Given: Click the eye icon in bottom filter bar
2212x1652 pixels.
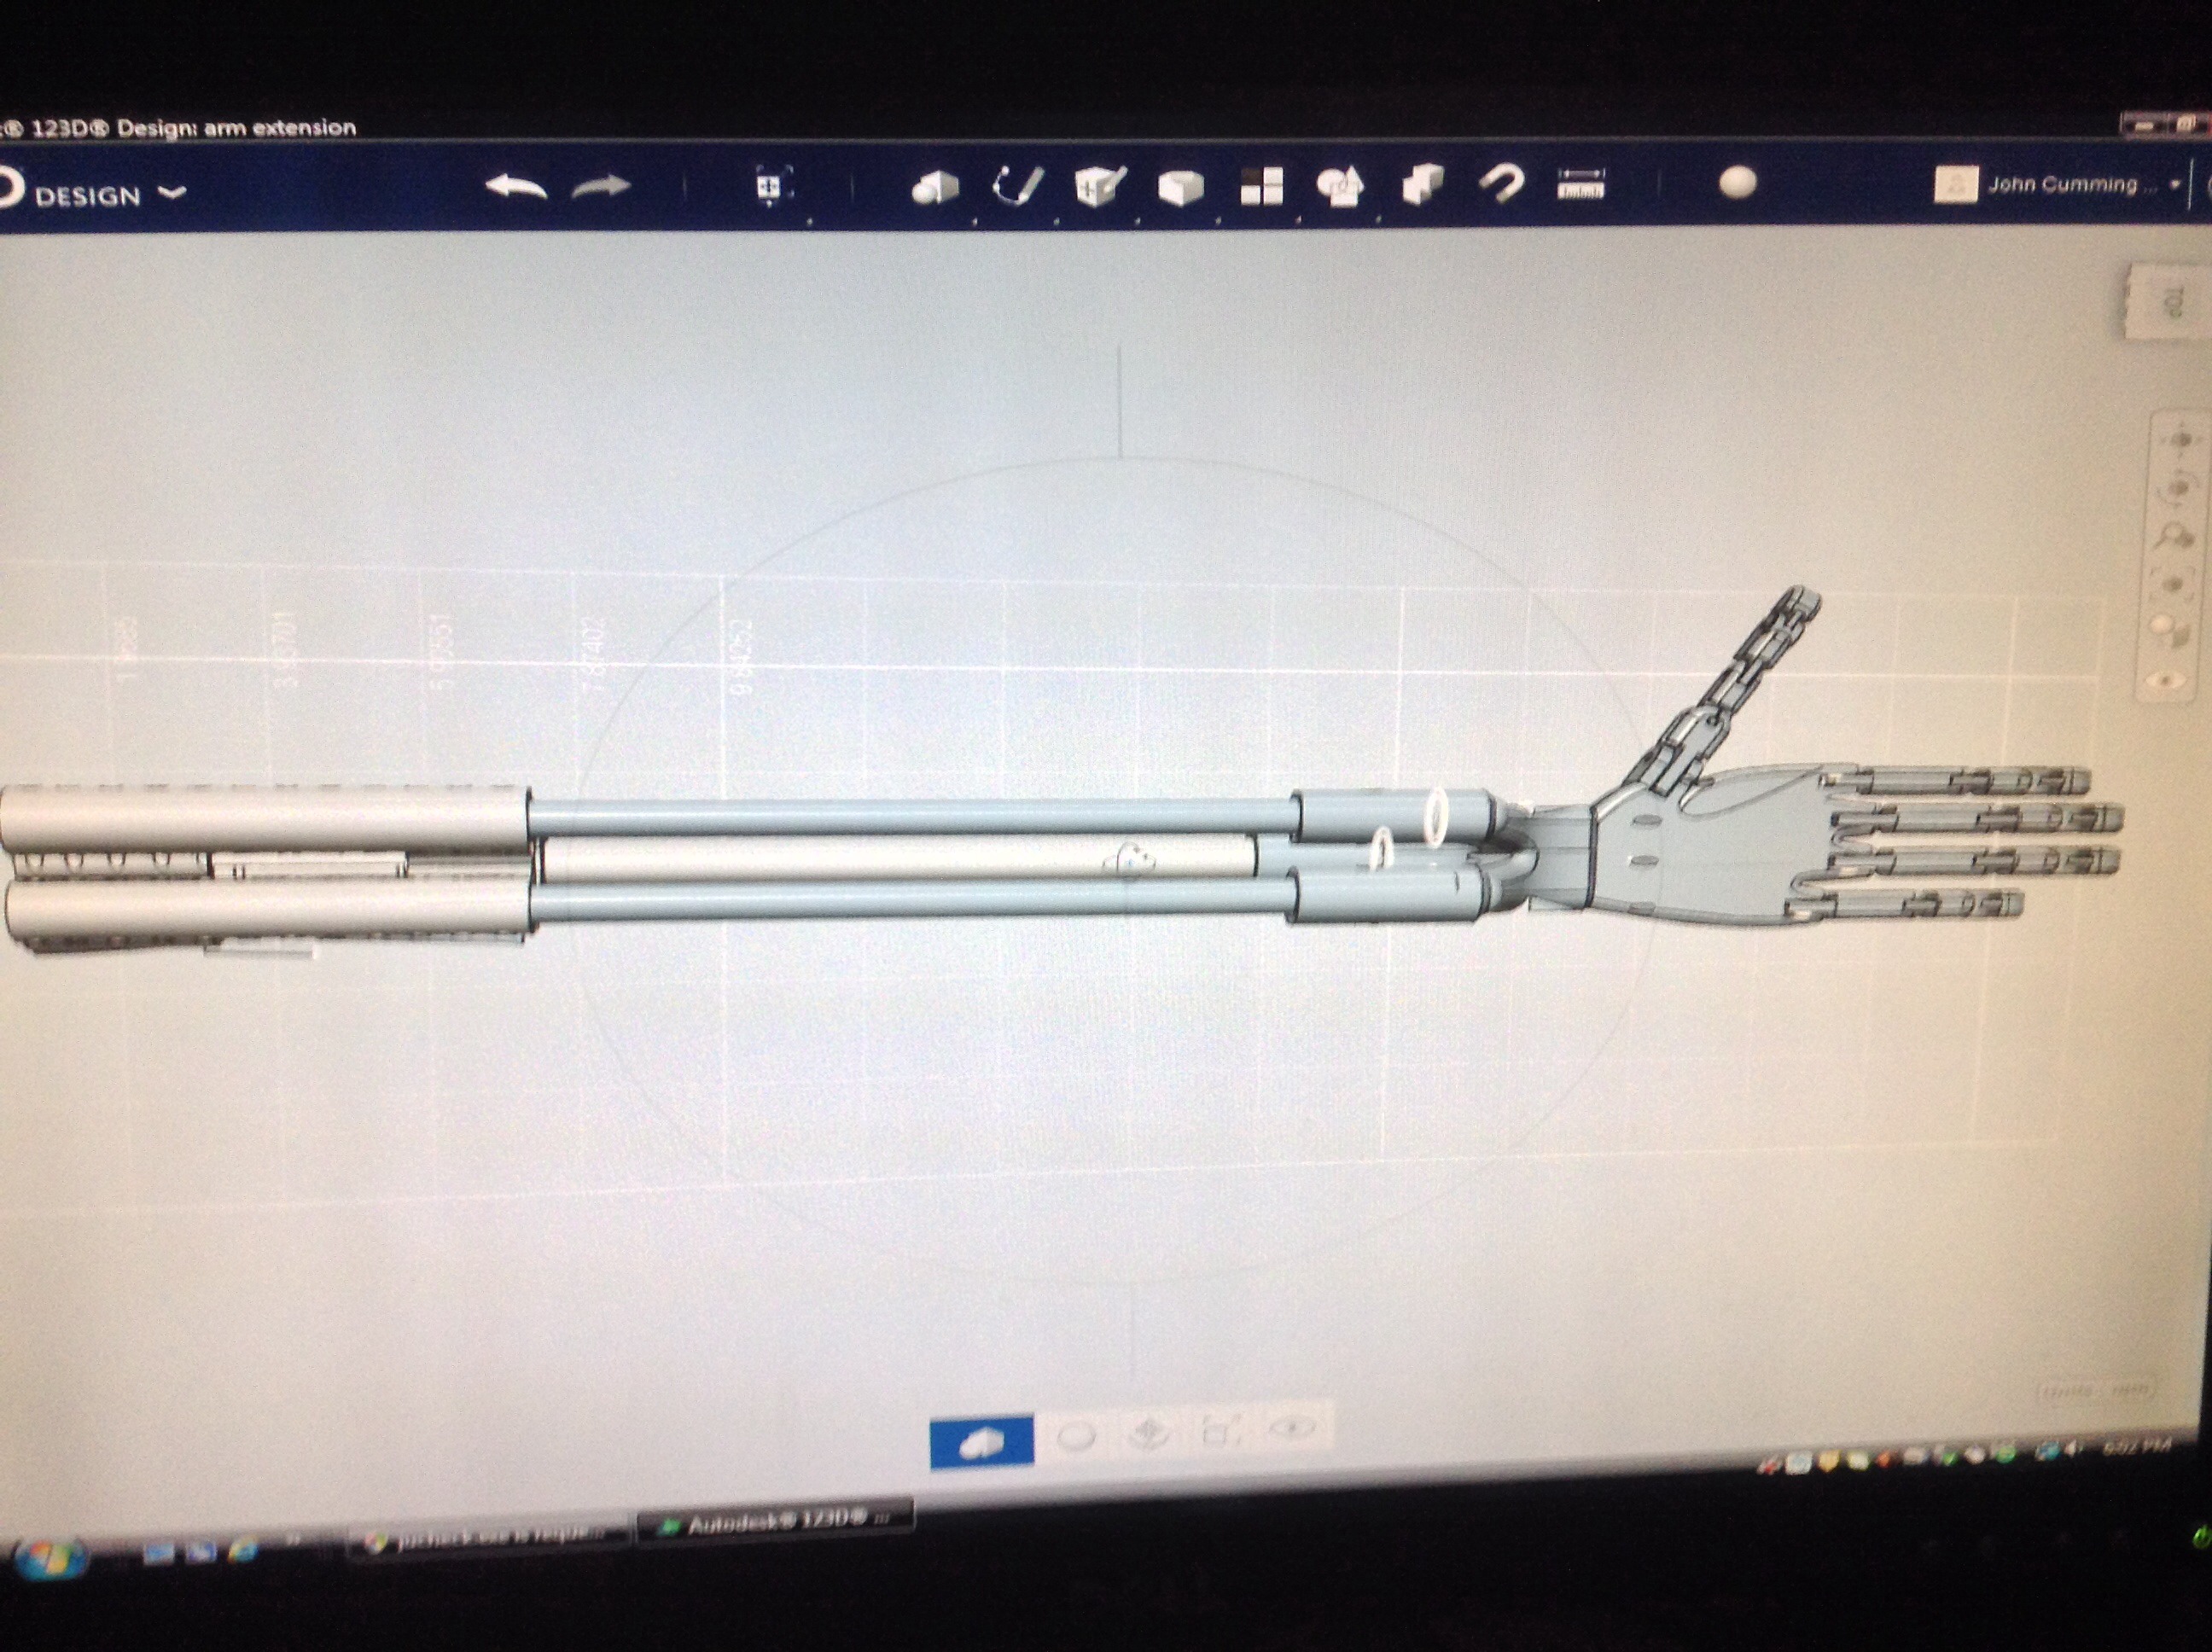Looking at the screenshot, I should pyautogui.click(x=1291, y=1427).
